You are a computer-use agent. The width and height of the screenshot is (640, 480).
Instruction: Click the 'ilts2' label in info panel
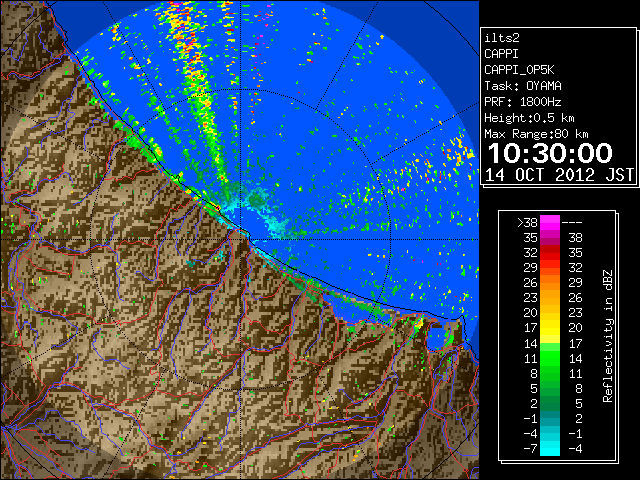502,38
